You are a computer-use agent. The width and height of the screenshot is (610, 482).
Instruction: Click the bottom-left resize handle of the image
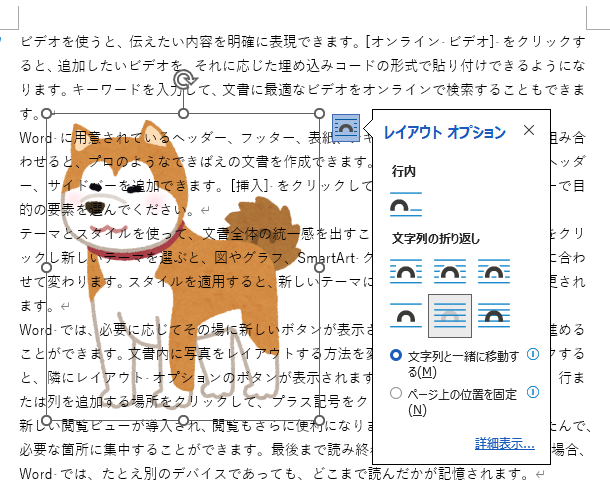(x=47, y=420)
